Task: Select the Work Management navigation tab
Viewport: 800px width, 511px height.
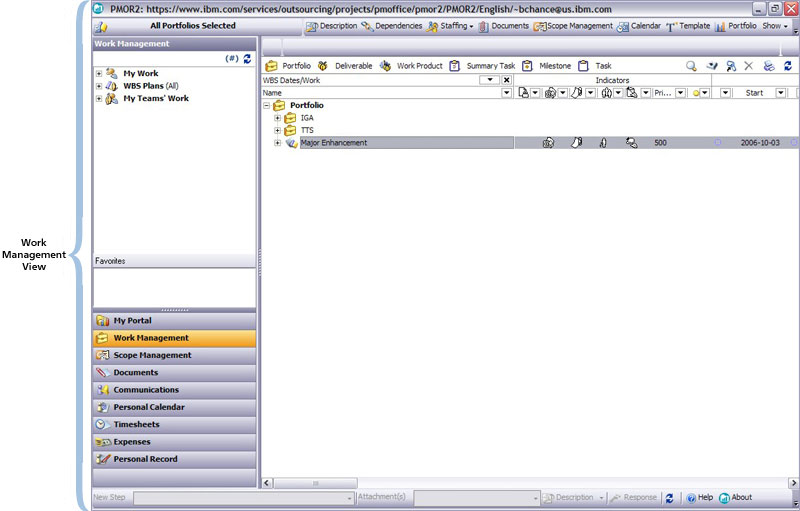Action: pyautogui.click(x=174, y=338)
